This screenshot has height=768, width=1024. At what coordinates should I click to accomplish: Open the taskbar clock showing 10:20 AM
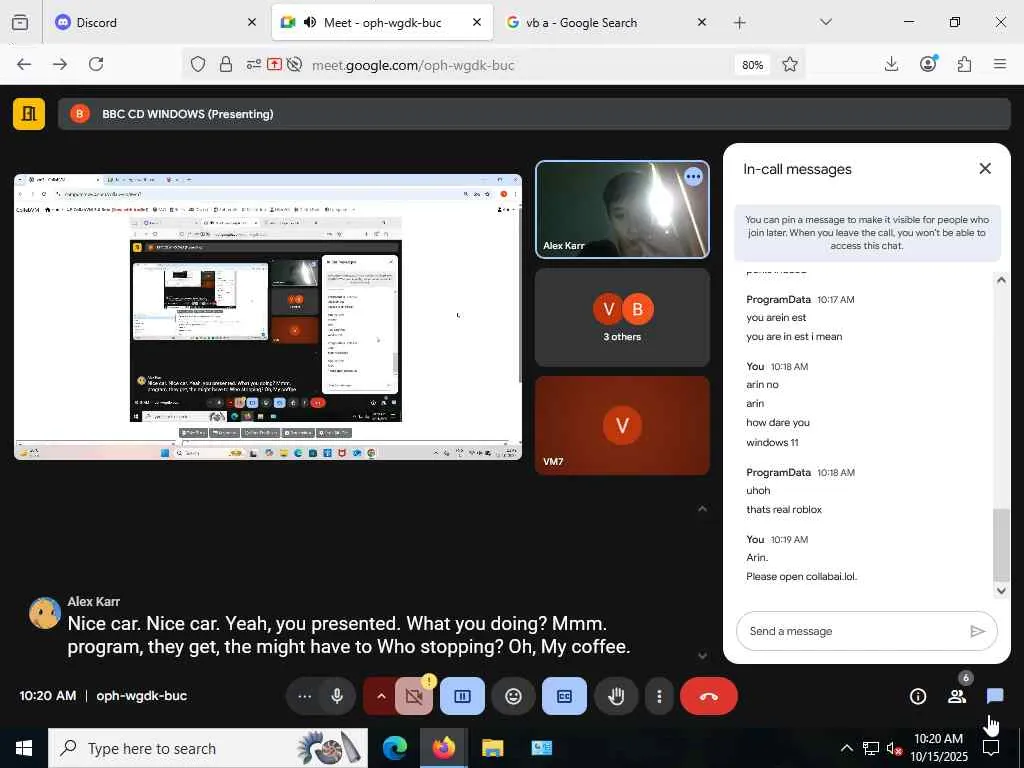[x=938, y=748]
